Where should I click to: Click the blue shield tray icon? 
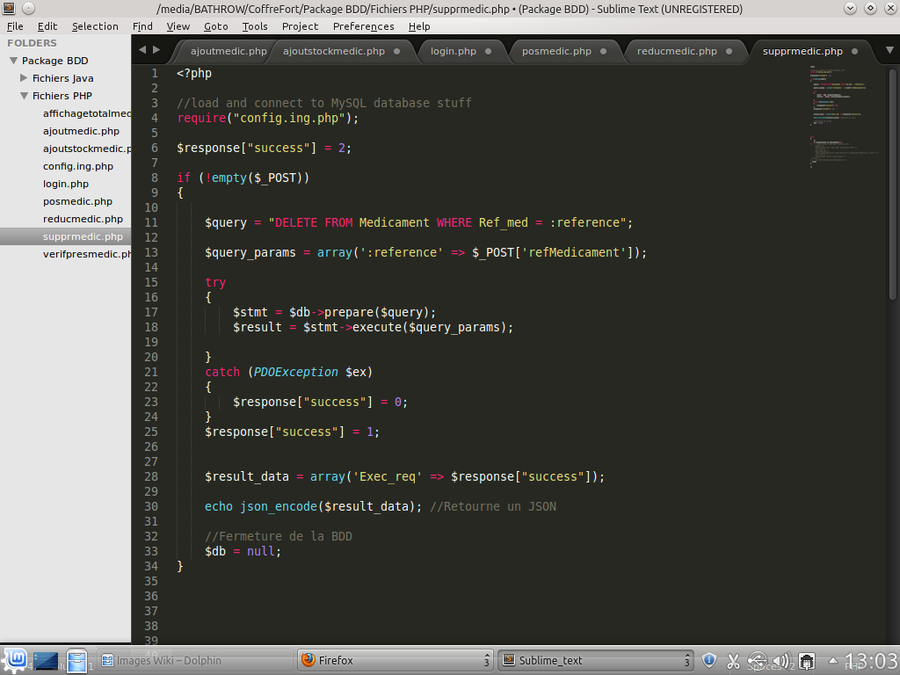pyautogui.click(x=709, y=660)
